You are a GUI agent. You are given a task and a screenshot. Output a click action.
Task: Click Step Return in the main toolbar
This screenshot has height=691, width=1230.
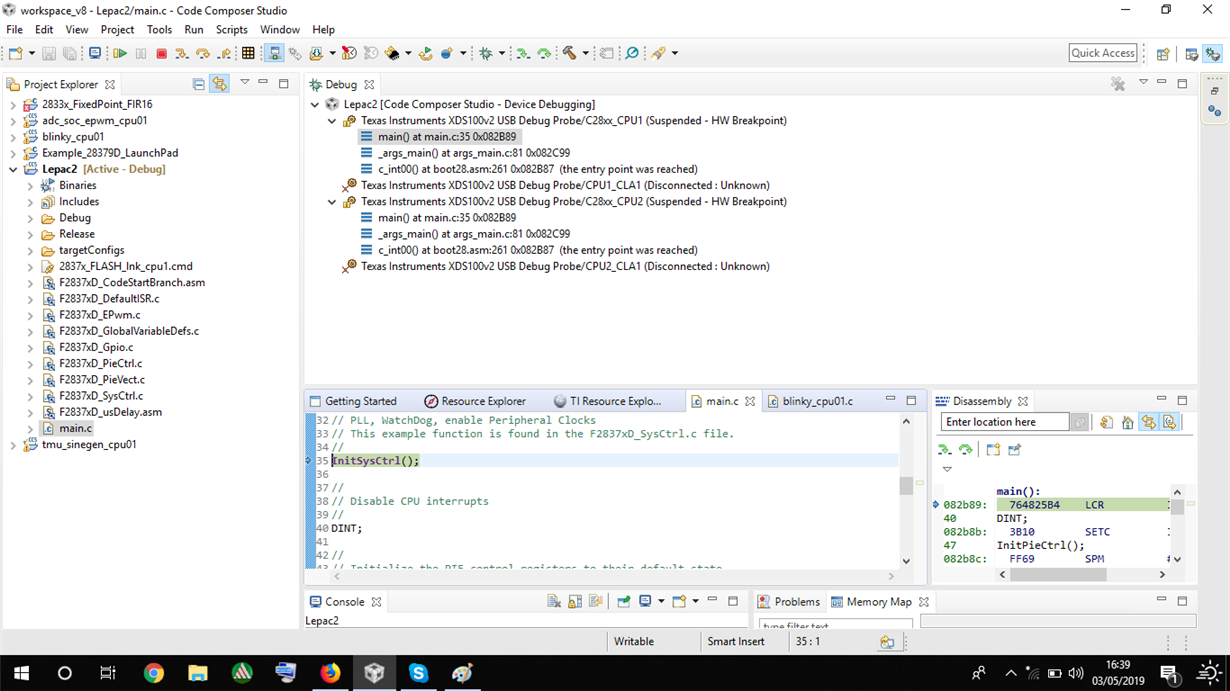(225, 53)
